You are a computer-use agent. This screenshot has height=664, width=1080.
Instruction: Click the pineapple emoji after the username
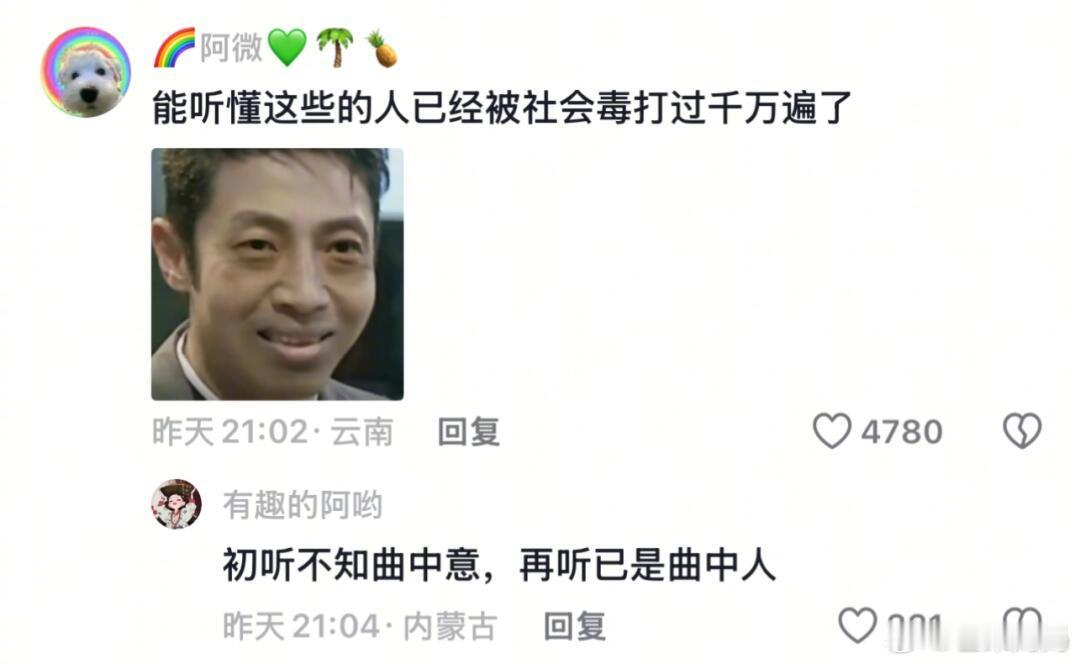[x=382, y=48]
